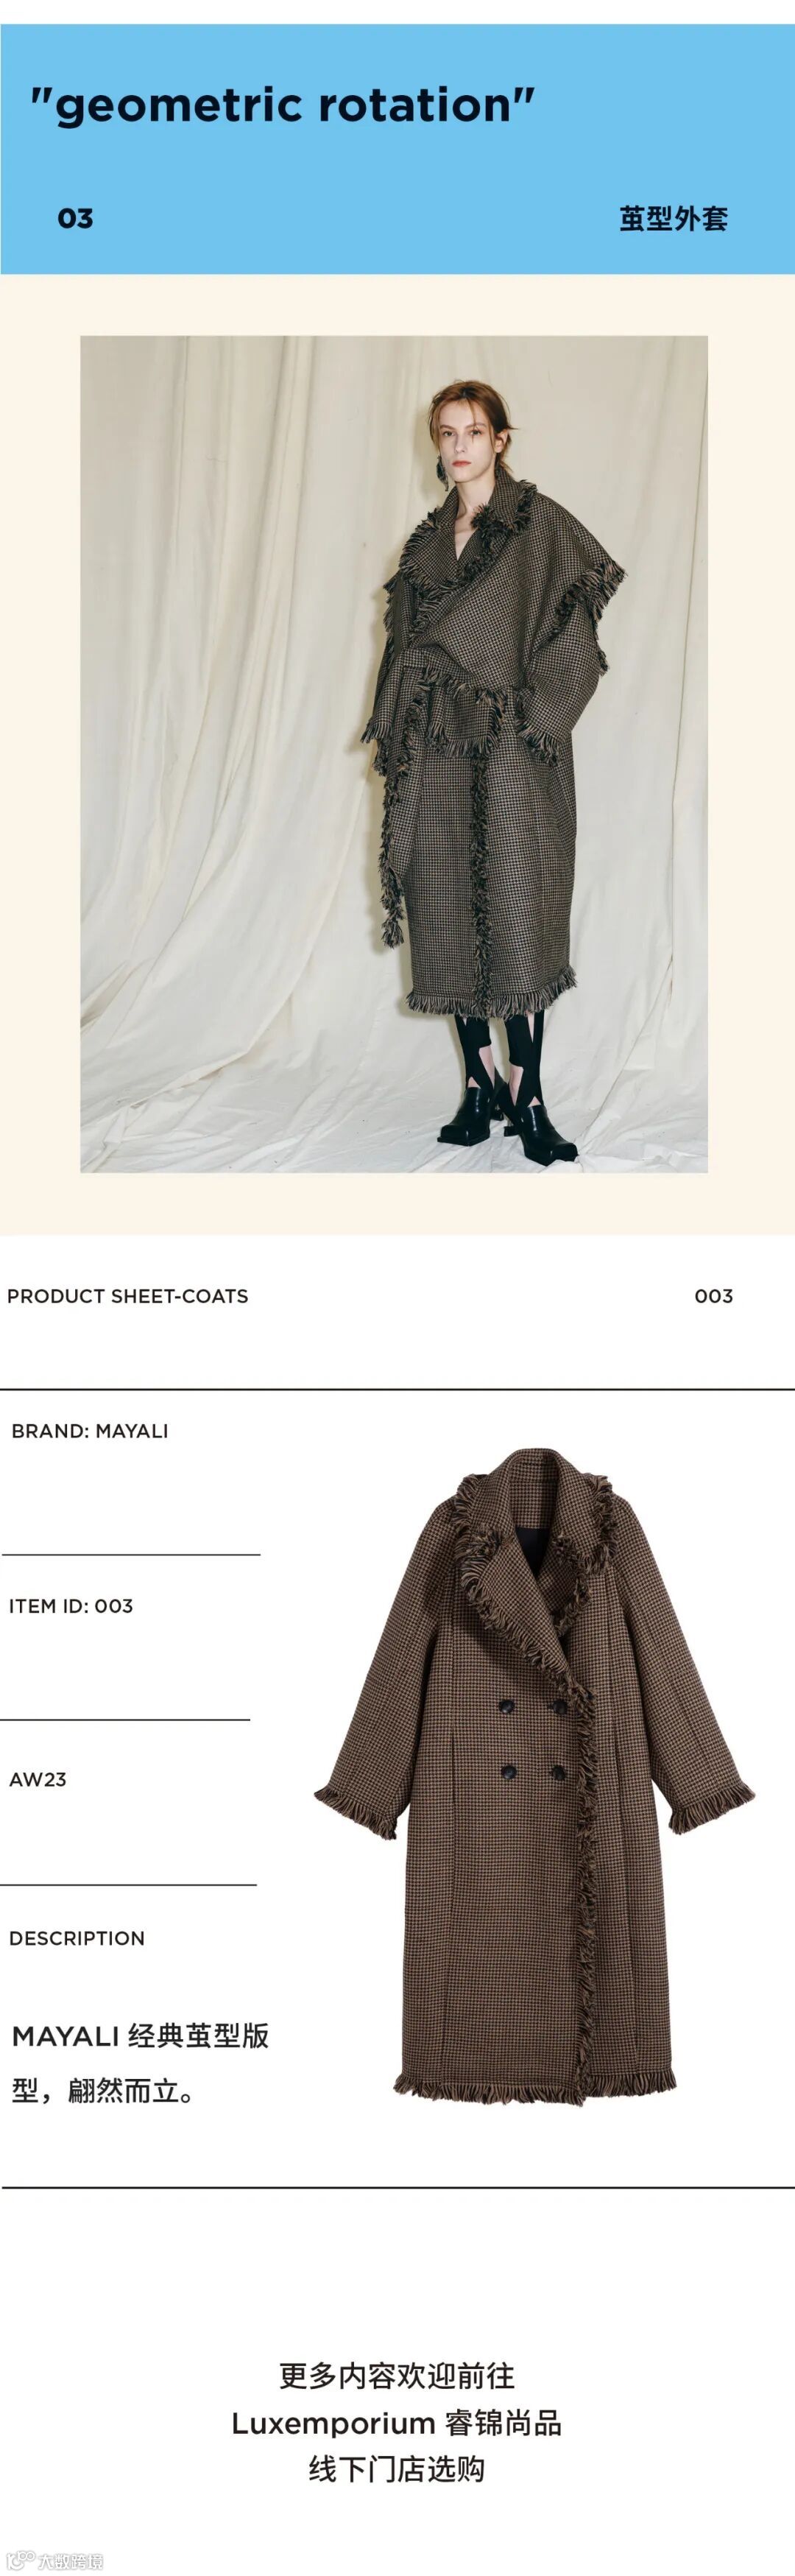Open the flat-lay houndstooth coat image
This screenshot has height=2576, width=795.
(534, 1776)
